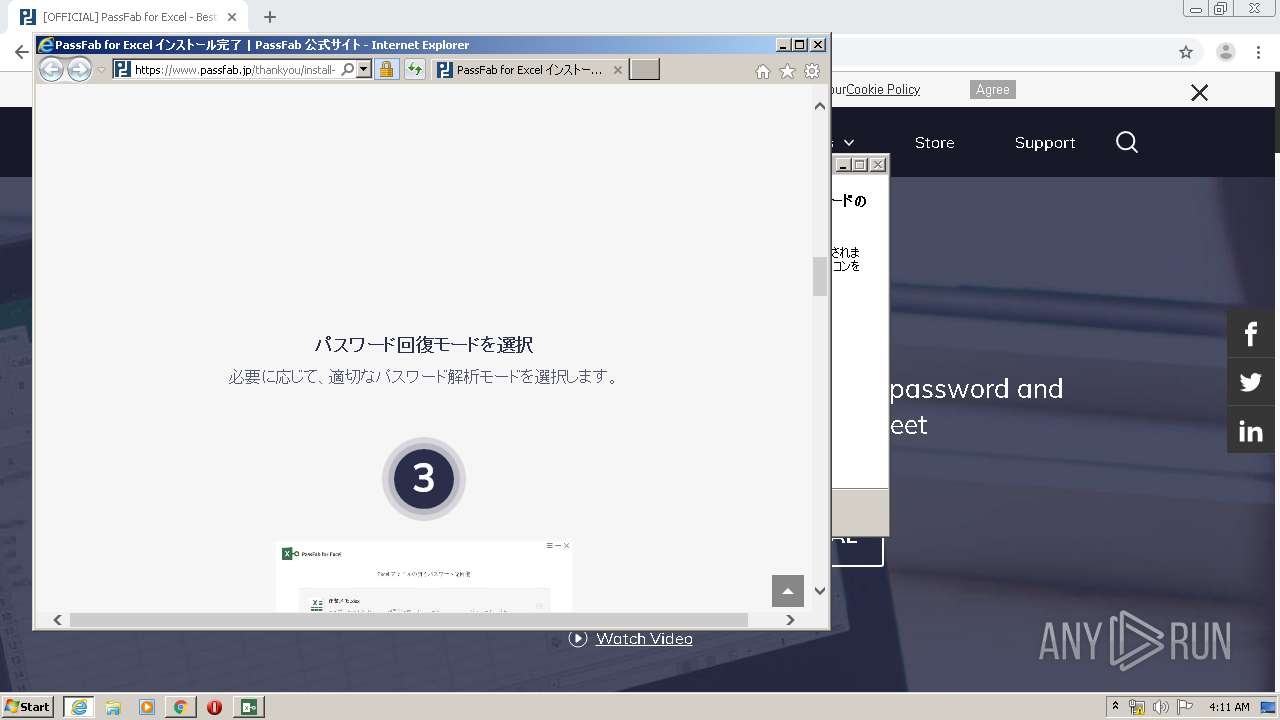Click the IE vertical scrollbar up arrow
Screen dimensions: 1280x720
tap(820, 106)
